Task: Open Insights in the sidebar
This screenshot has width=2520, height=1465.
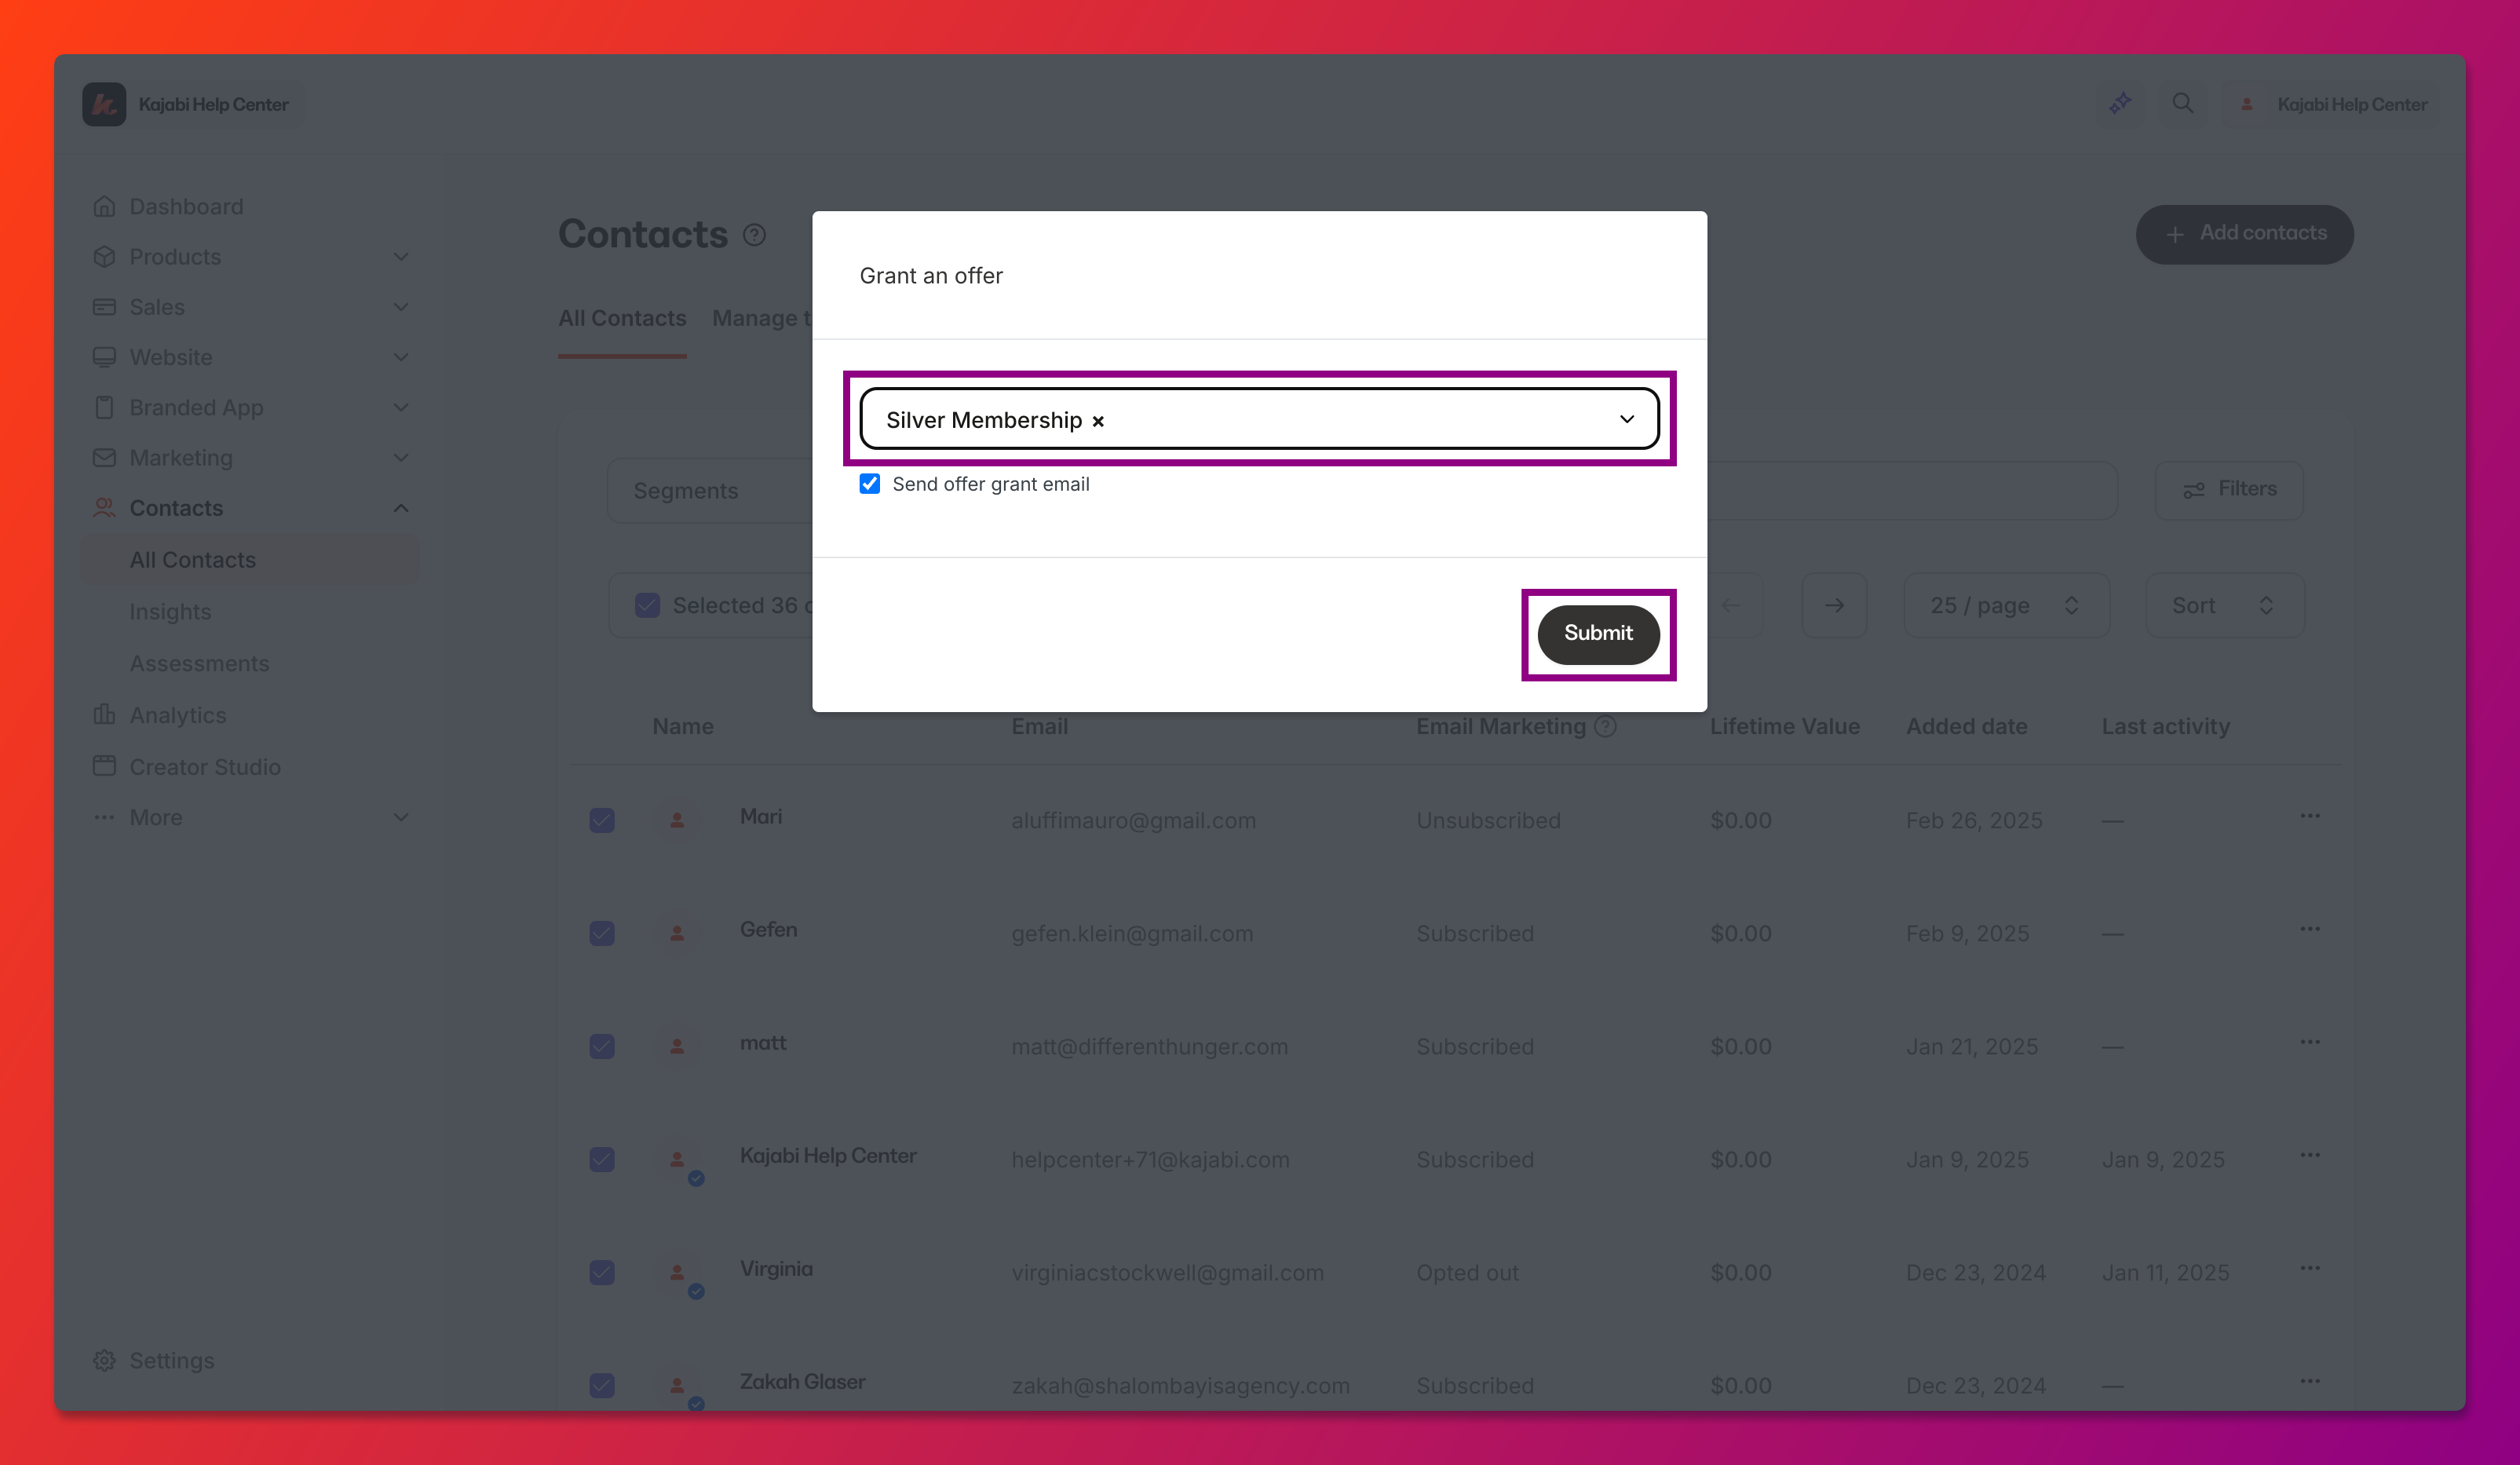Action: (170, 611)
